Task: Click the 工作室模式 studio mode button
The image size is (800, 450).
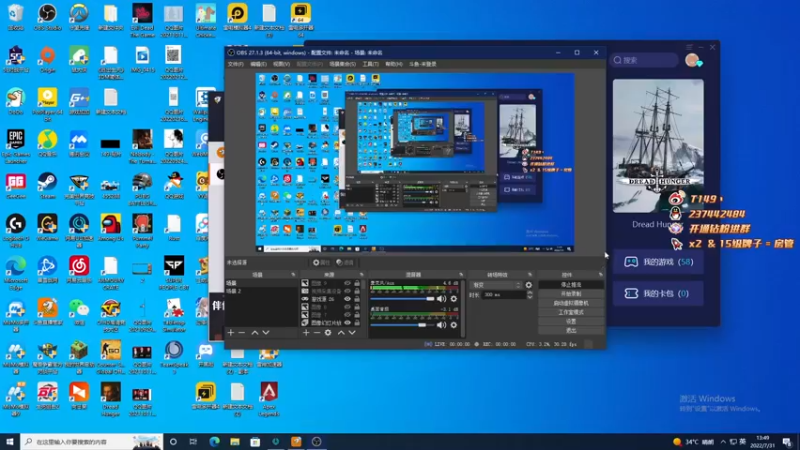Action: coord(571,312)
